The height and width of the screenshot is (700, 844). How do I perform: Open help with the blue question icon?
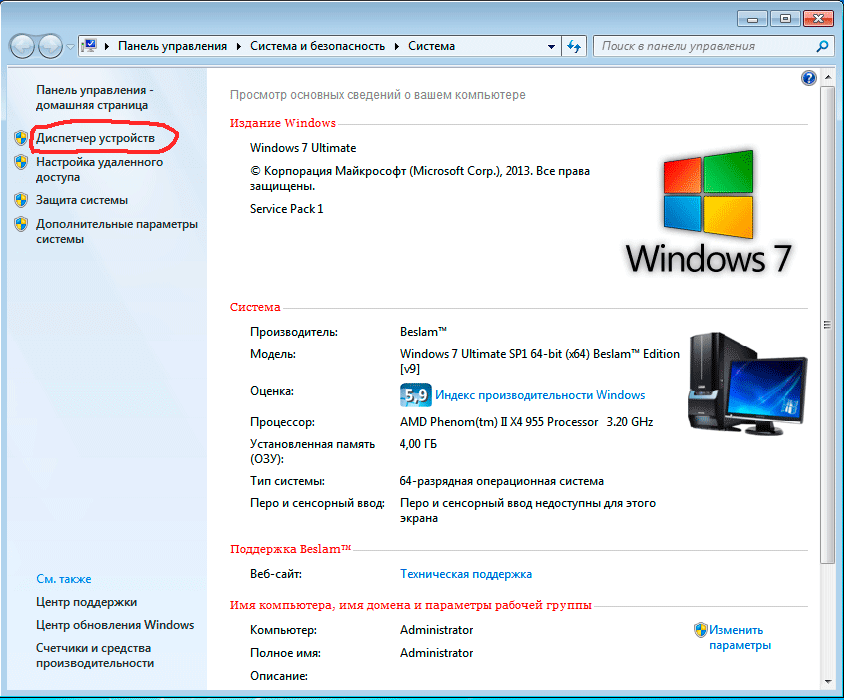(x=808, y=78)
